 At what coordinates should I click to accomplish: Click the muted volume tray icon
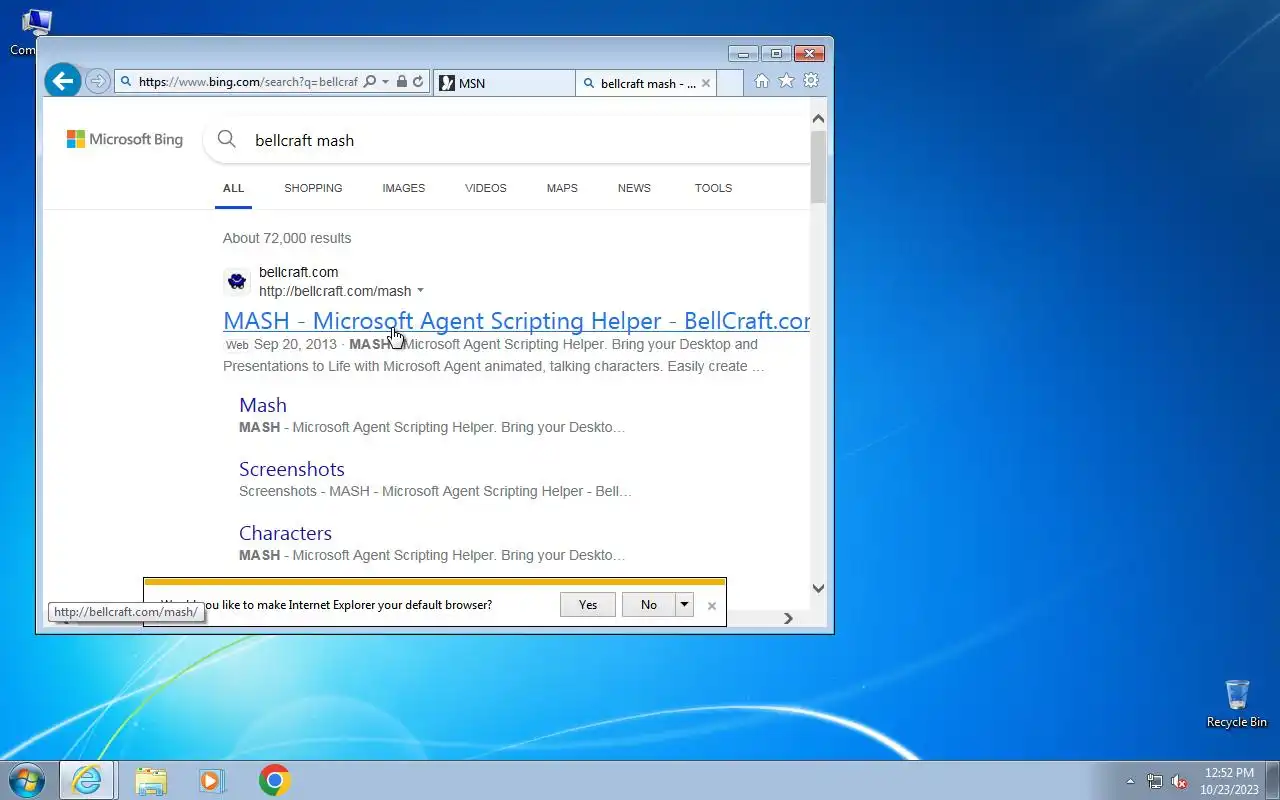click(x=1179, y=781)
